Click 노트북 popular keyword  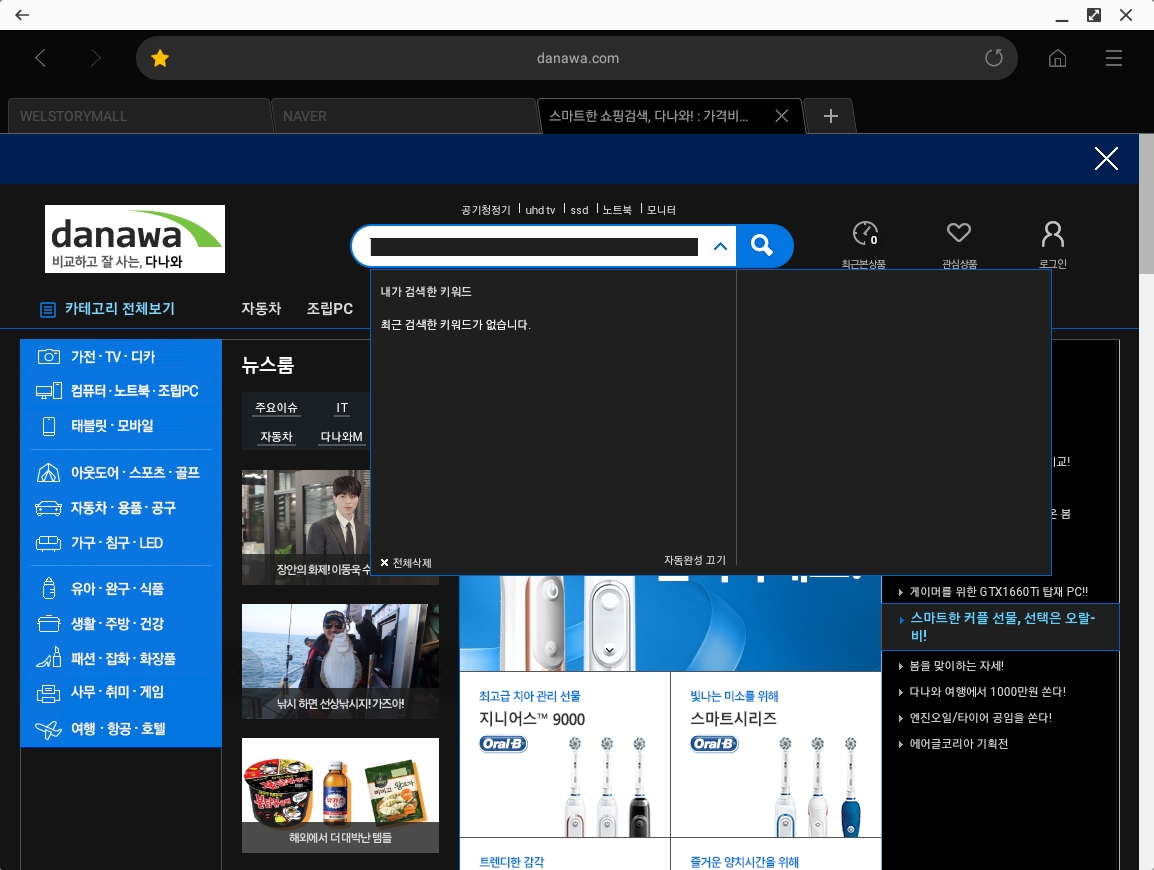(617, 210)
